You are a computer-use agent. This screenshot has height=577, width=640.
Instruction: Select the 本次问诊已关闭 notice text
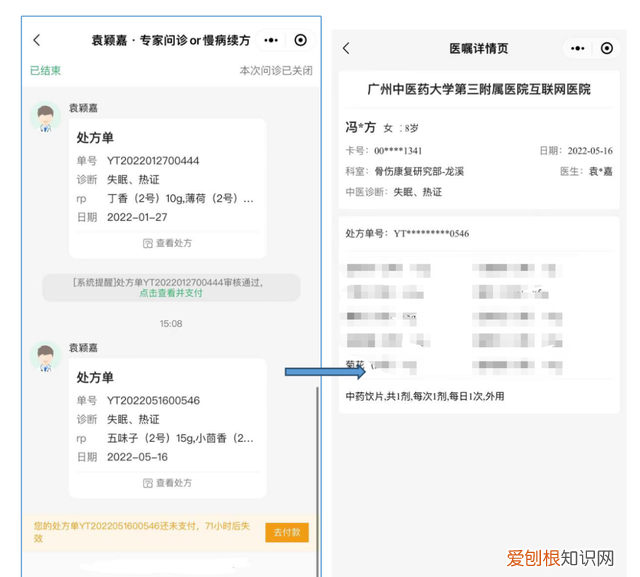(276, 70)
